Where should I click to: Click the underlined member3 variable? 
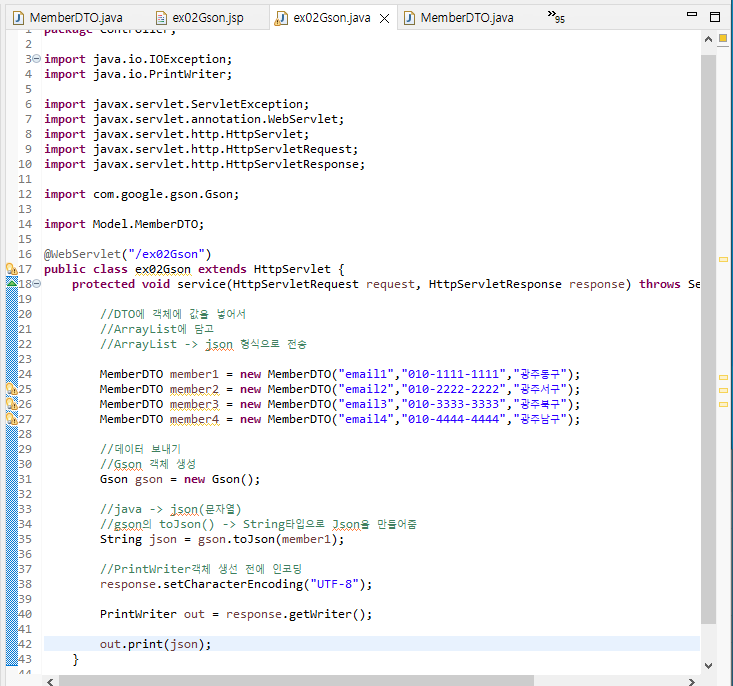coord(194,404)
